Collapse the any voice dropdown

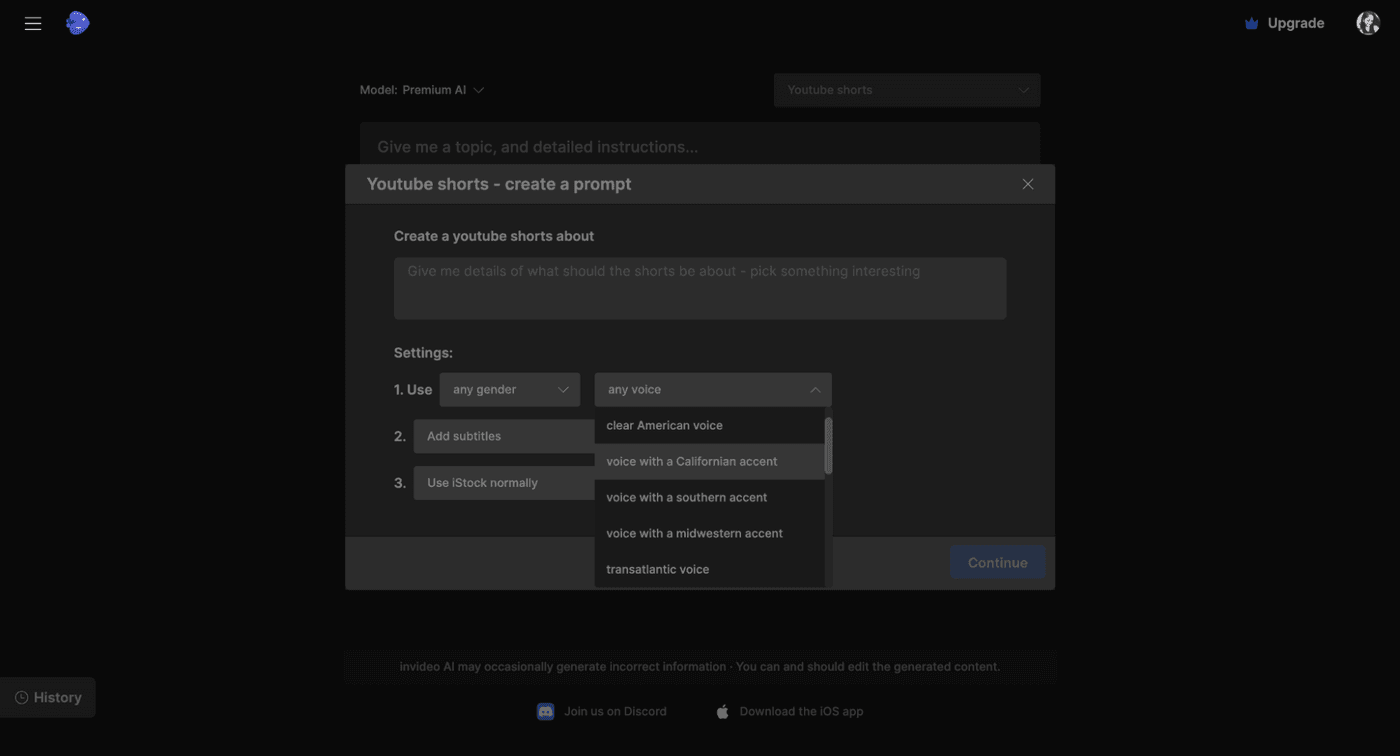713,389
